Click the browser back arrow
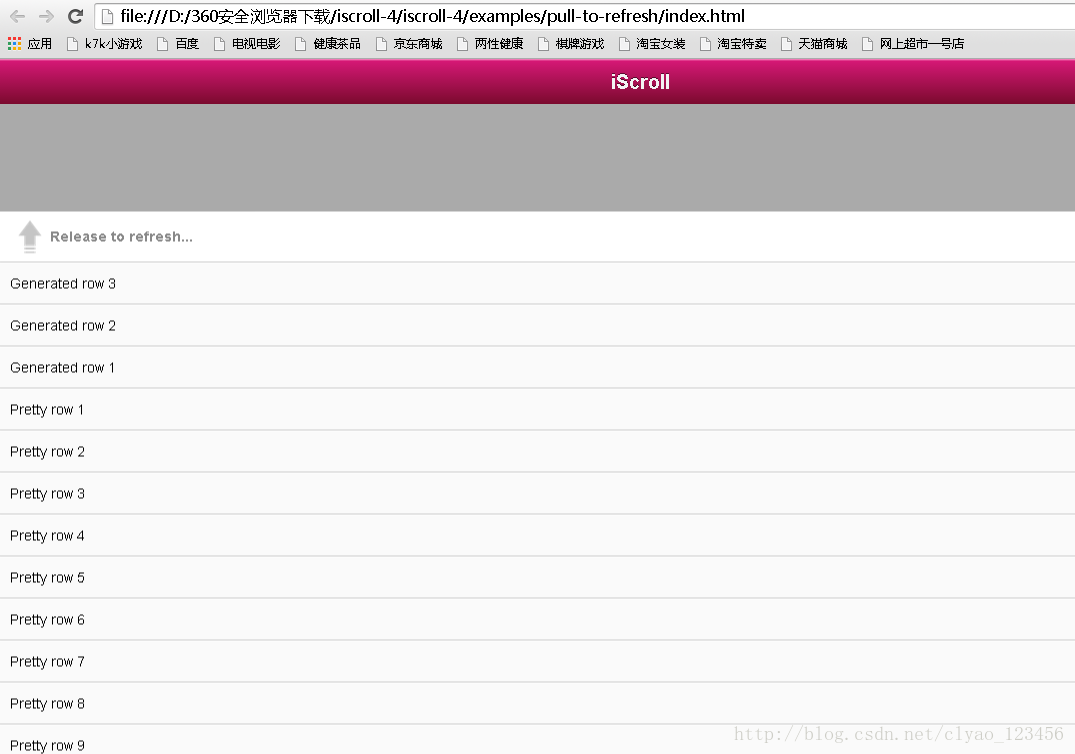The width and height of the screenshot is (1075, 754). 17,16
